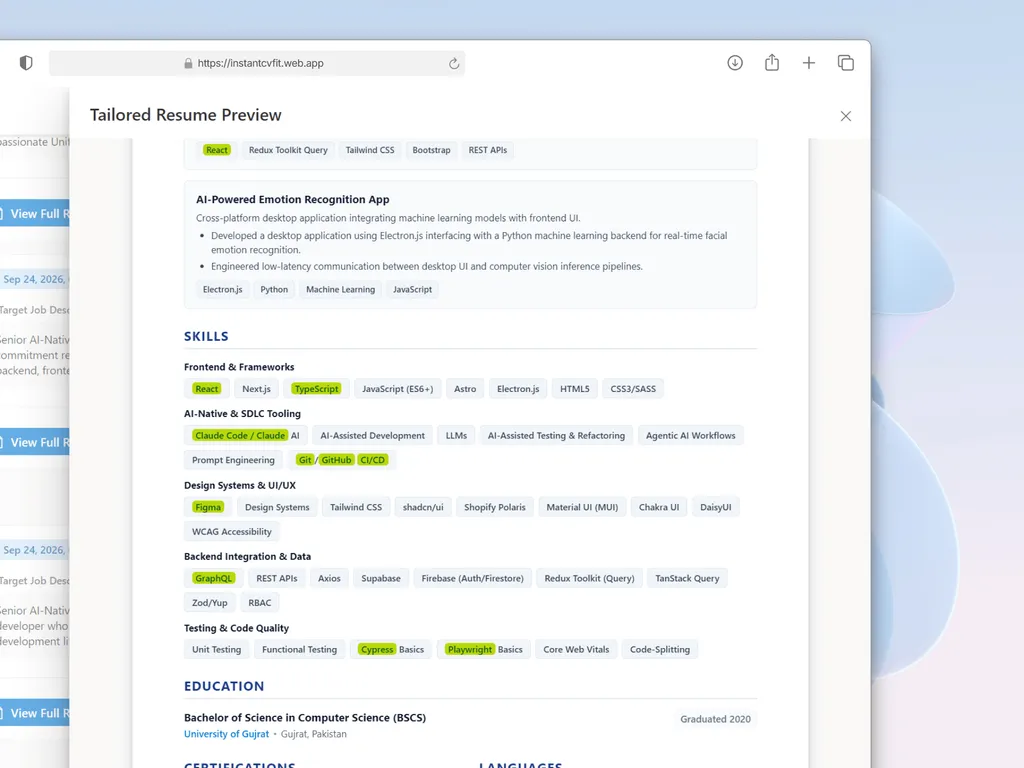
Task: Select the Next.js skill chip
Action: (x=257, y=389)
